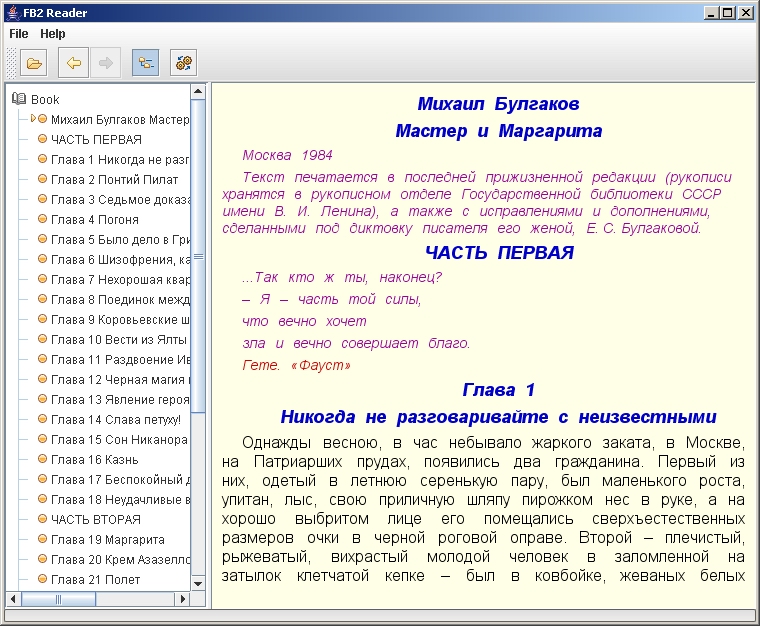Select Глава 6 Шизофрения tree item

point(120,259)
